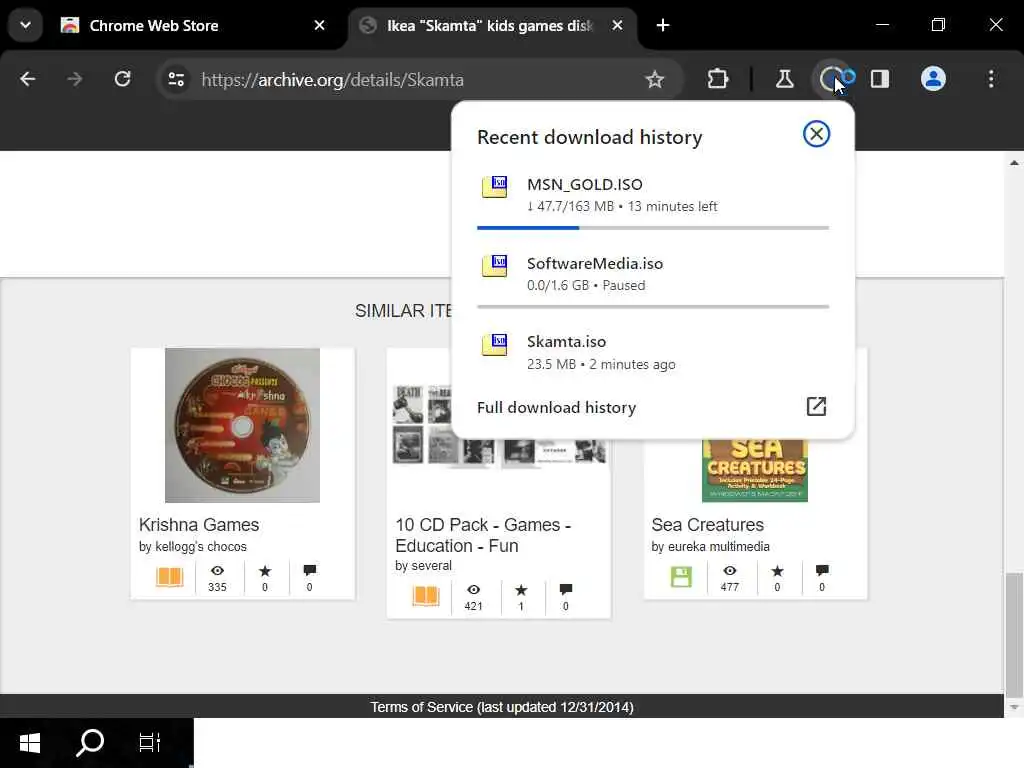The height and width of the screenshot is (768, 1024).
Task: Open the Terms of Service footer link
Action: pyautogui.click(x=502, y=707)
